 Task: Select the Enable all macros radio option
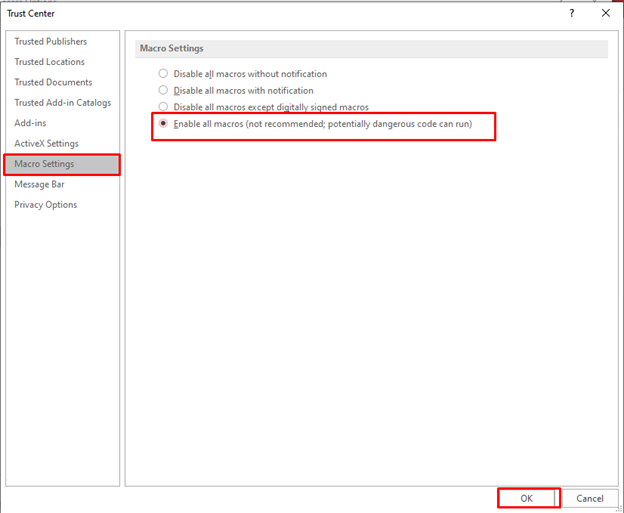pyautogui.click(x=164, y=125)
